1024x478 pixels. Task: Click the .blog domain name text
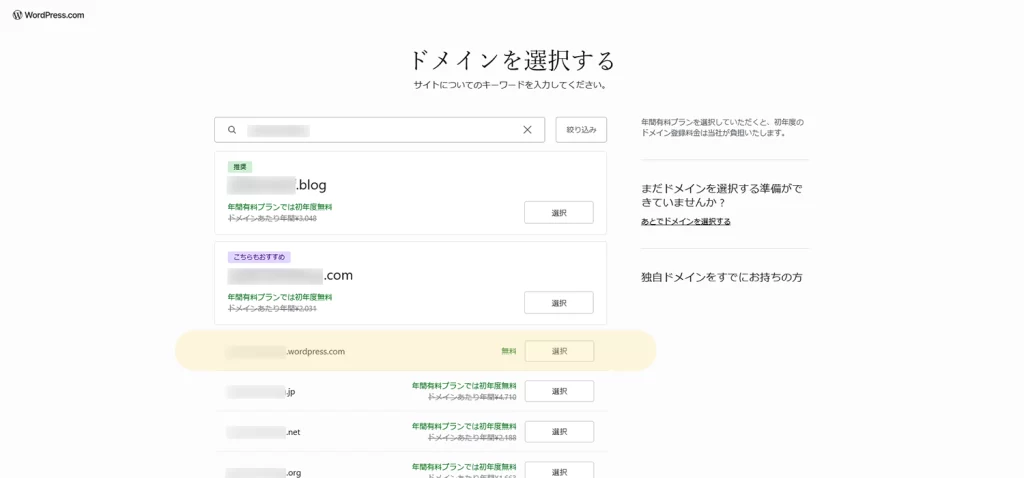(x=277, y=185)
